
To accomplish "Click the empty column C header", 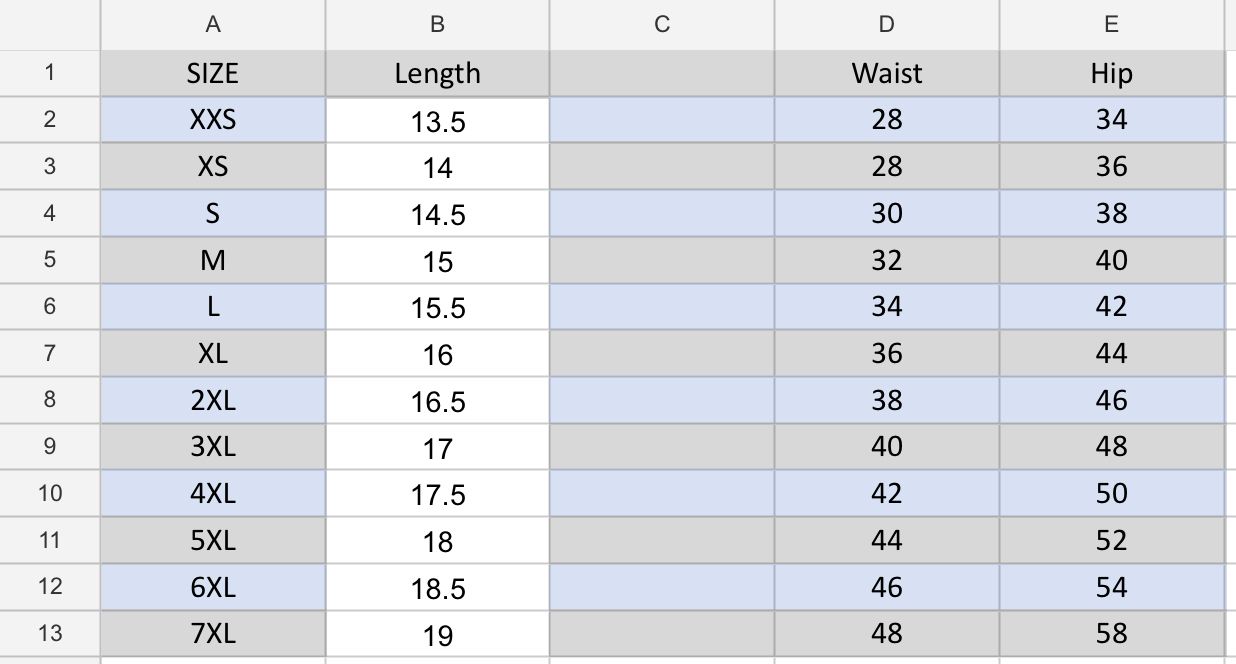I will 661,25.
